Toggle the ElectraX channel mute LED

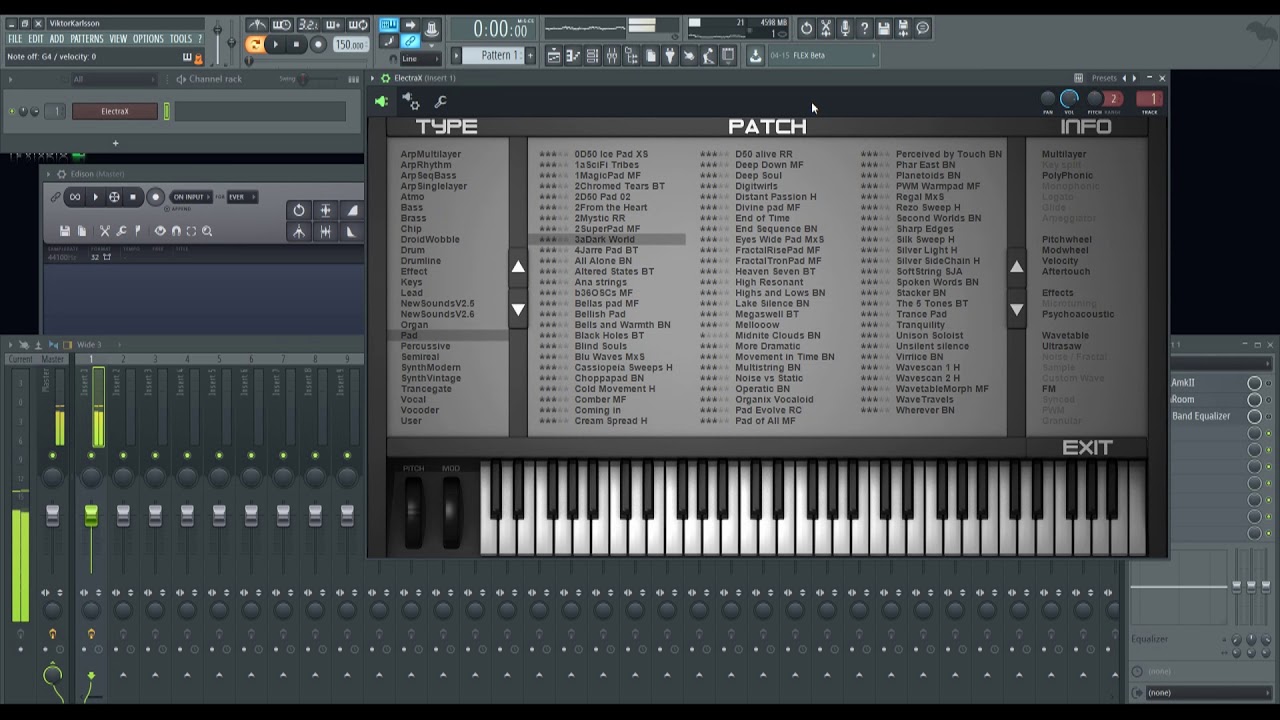12,111
